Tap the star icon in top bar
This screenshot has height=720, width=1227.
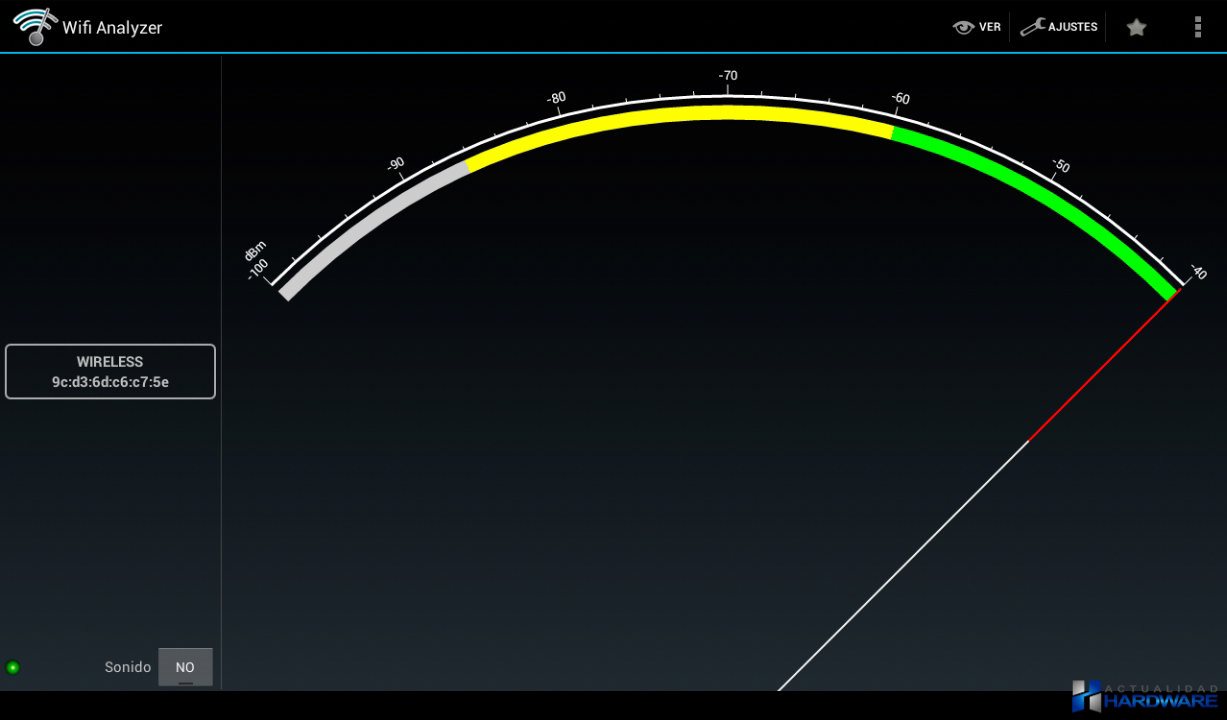coord(1136,27)
